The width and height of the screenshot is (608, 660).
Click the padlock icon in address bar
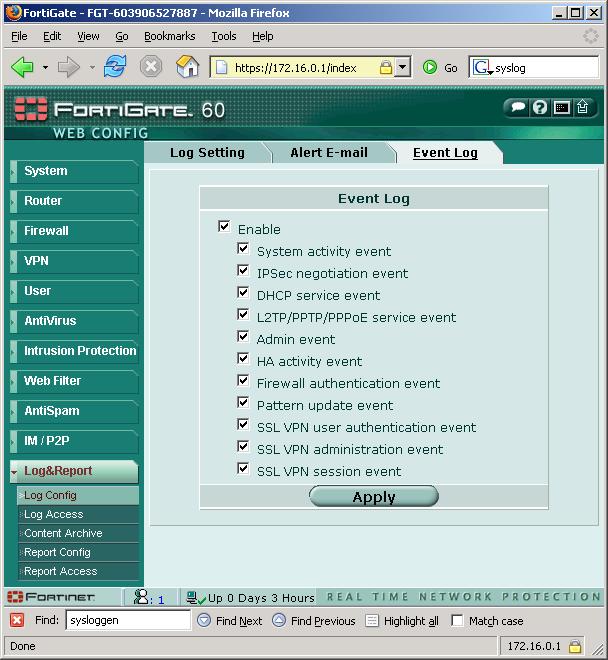click(x=386, y=67)
